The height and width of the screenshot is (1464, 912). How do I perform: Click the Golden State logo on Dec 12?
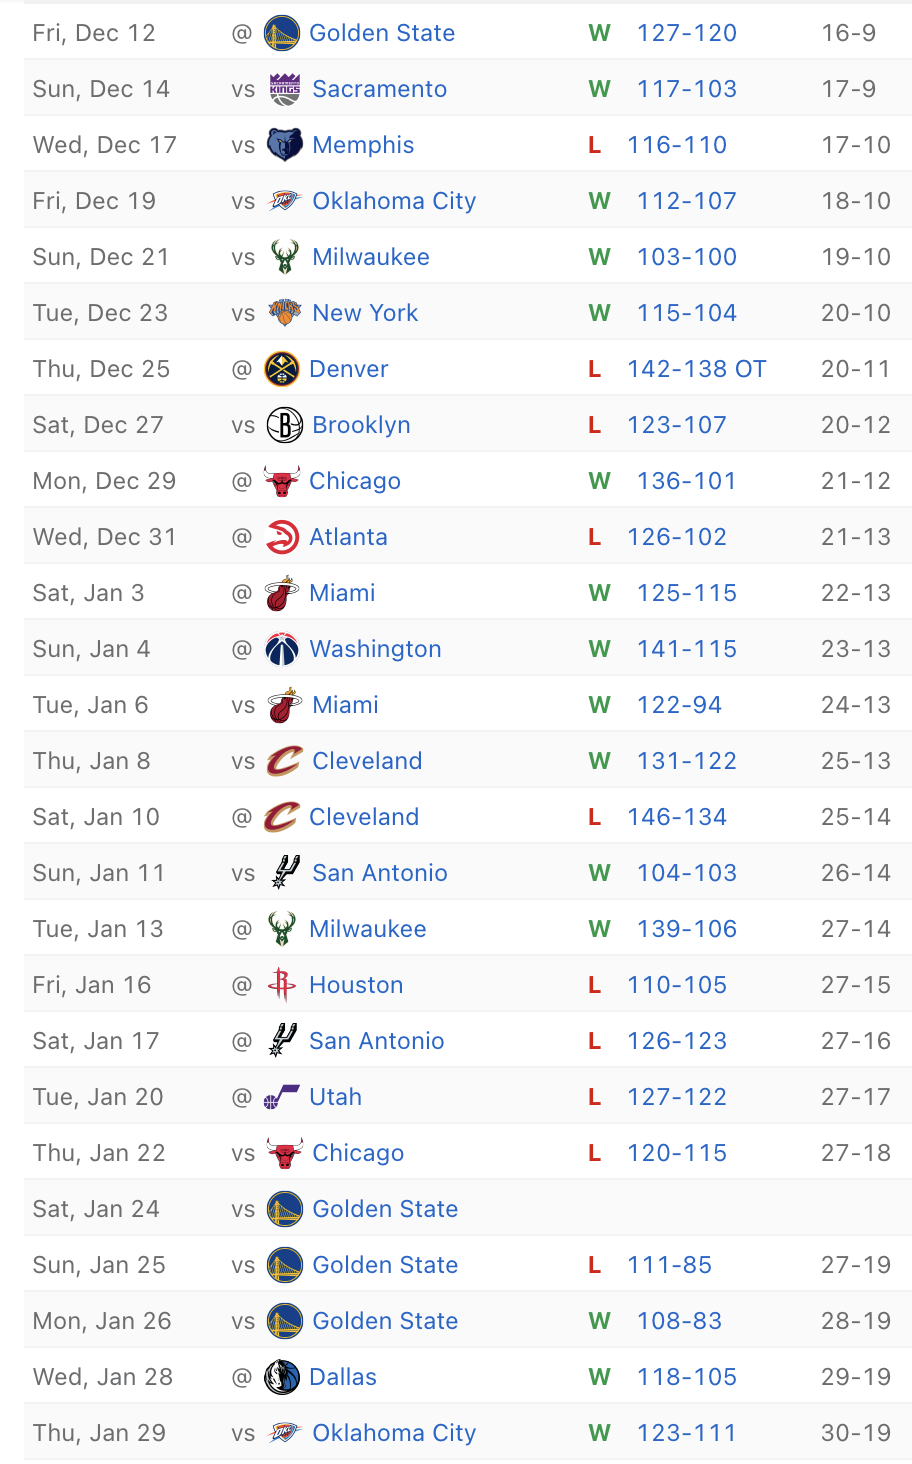[282, 33]
